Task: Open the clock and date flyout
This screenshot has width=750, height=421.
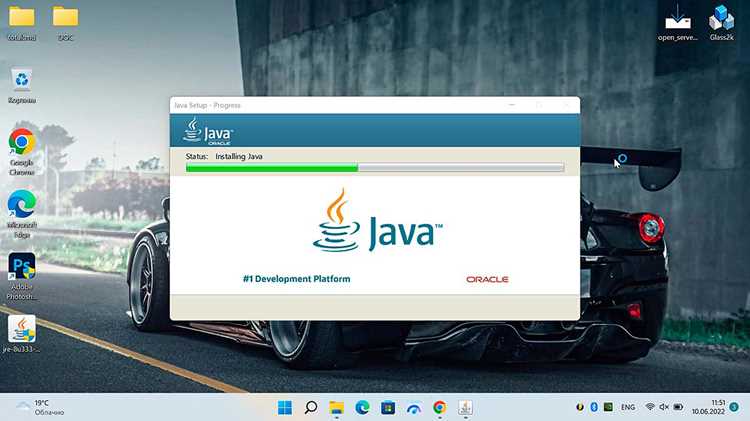Action: click(708, 407)
